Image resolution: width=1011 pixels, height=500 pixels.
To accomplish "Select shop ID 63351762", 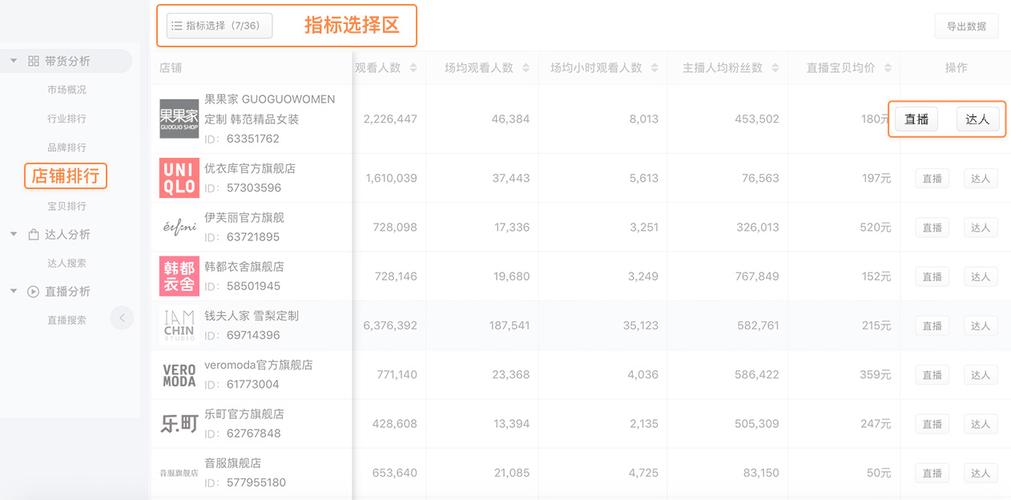I will [253, 139].
